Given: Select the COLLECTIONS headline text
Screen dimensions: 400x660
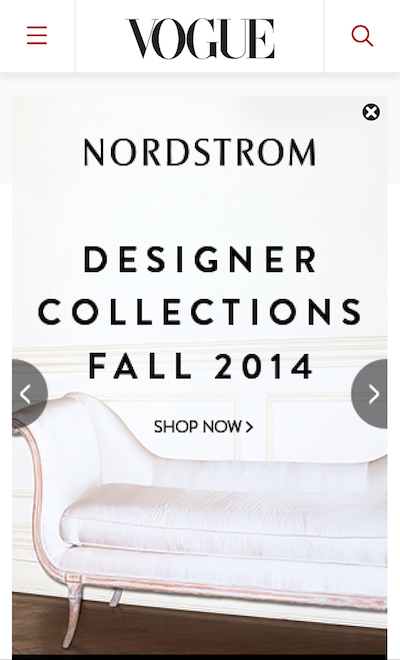Looking at the screenshot, I should click(x=200, y=312).
